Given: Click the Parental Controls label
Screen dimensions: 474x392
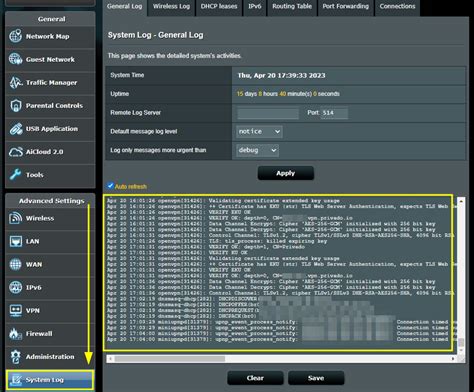Looking at the screenshot, I should pyautogui.click(x=54, y=105).
